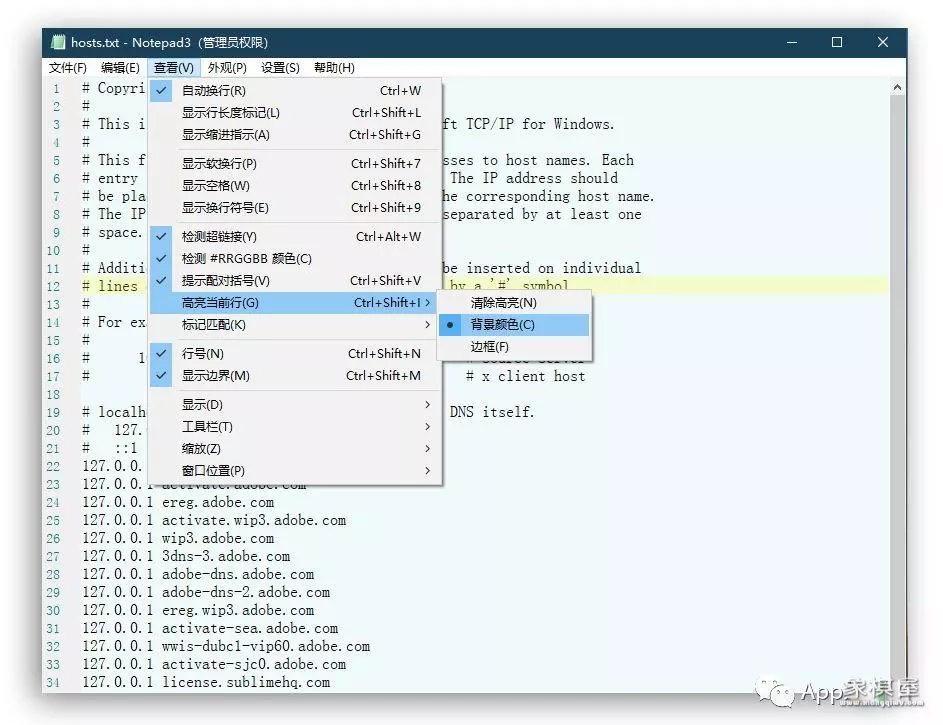This screenshot has width=943, height=725.
Task: Expand the 显示(D) submenu
Action: [295, 405]
